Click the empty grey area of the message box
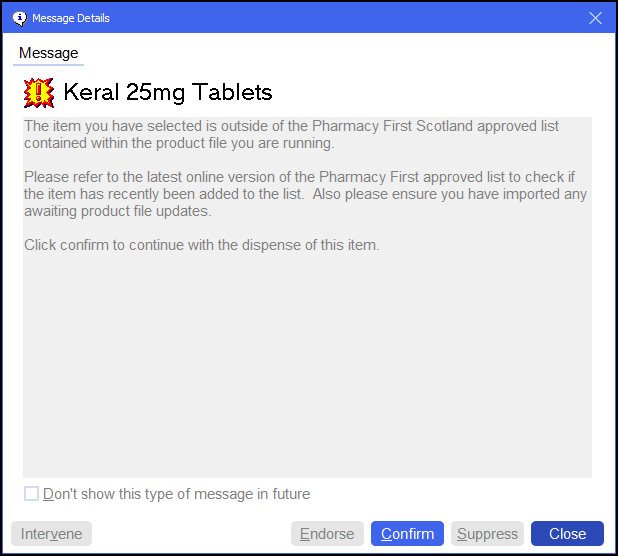Image resolution: width=618 pixels, height=556 pixels. click(307, 370)
